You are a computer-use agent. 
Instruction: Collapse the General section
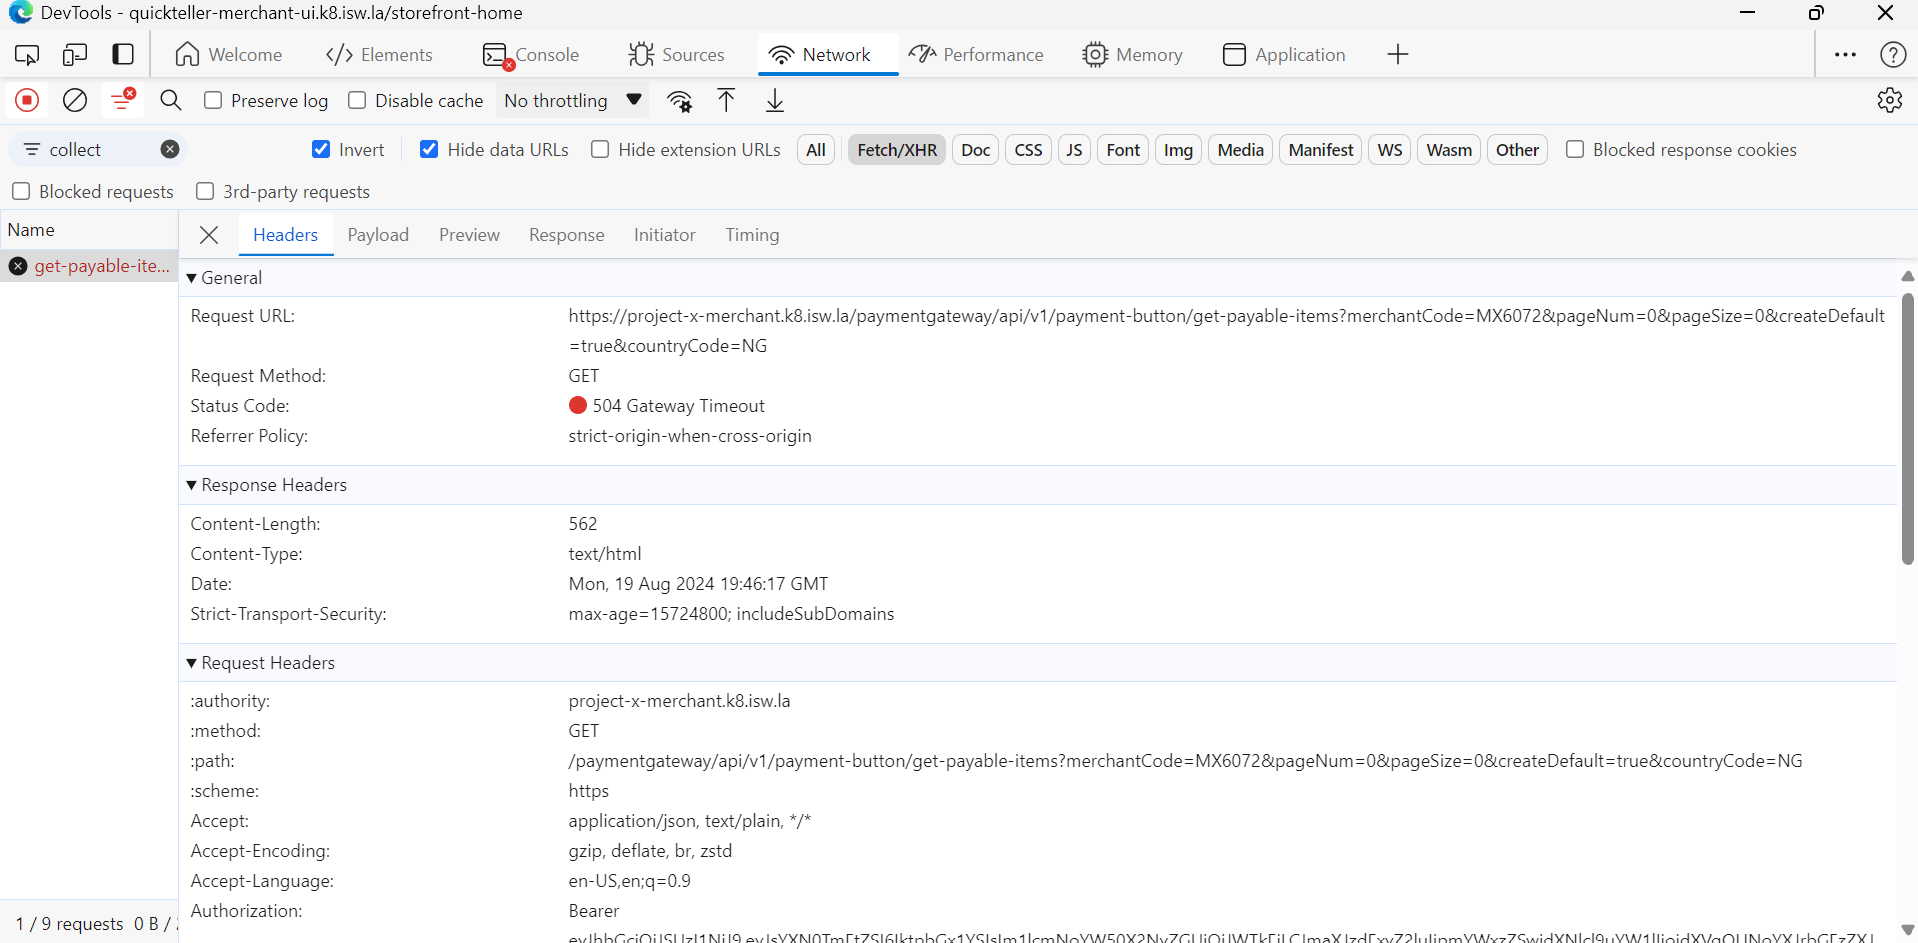pyautogui.click(x=192, y=278)
